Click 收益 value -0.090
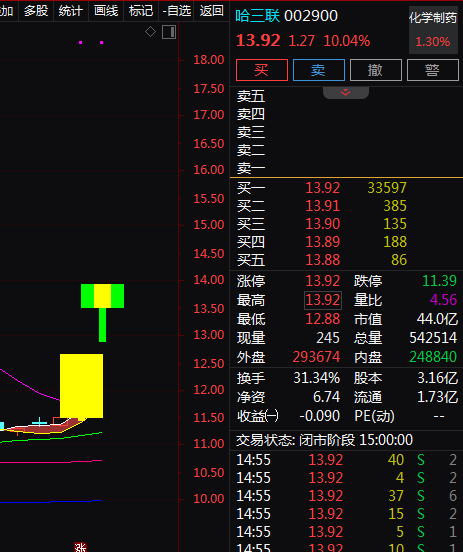Viewport: 463px width, 552px height. coord(320,416)
